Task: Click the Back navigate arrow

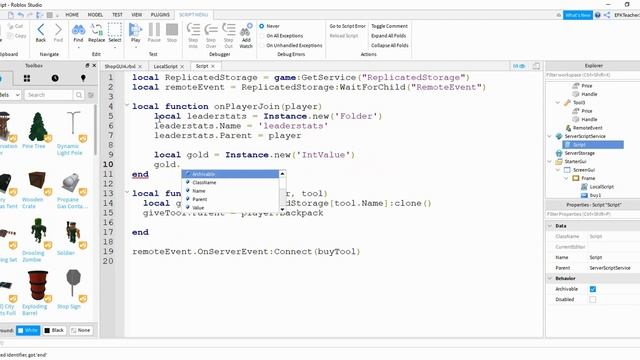Action: tap(41, 30)
